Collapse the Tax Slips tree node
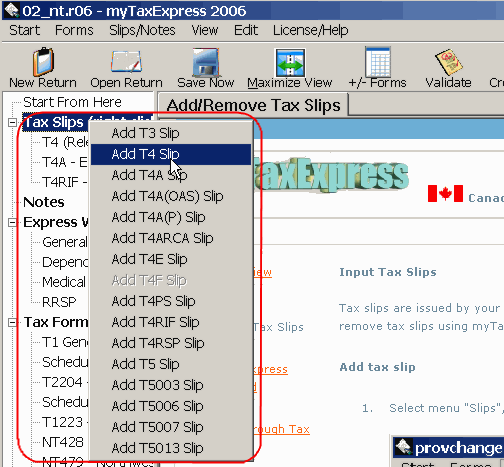The height and width of the screenshot is (467, 504). pos(12,123)
